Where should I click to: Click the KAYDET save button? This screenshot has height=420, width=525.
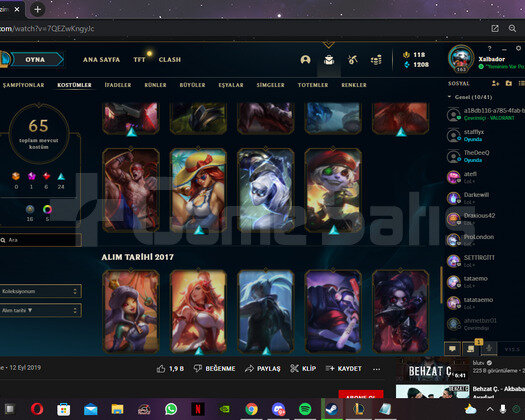[344, 369]
